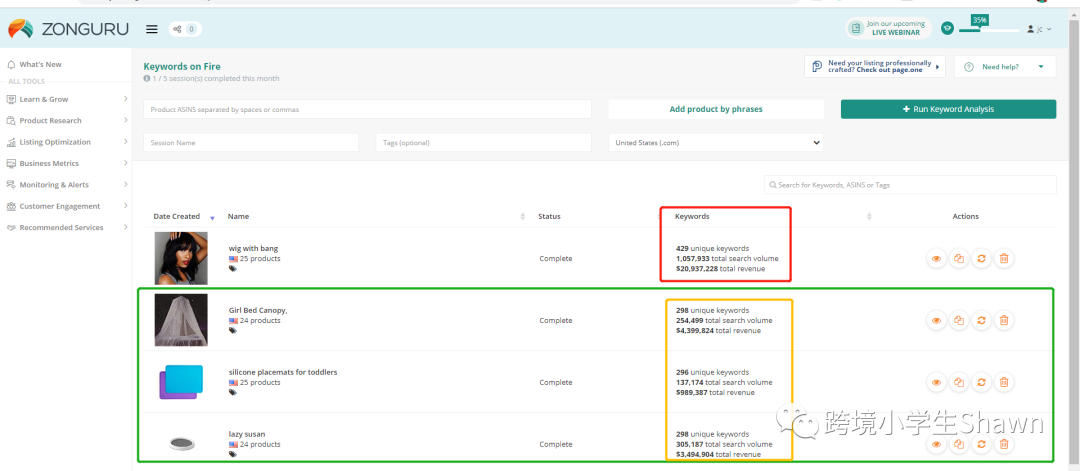
Task: Click the sessions completed info icon
Action: [146, 78]
